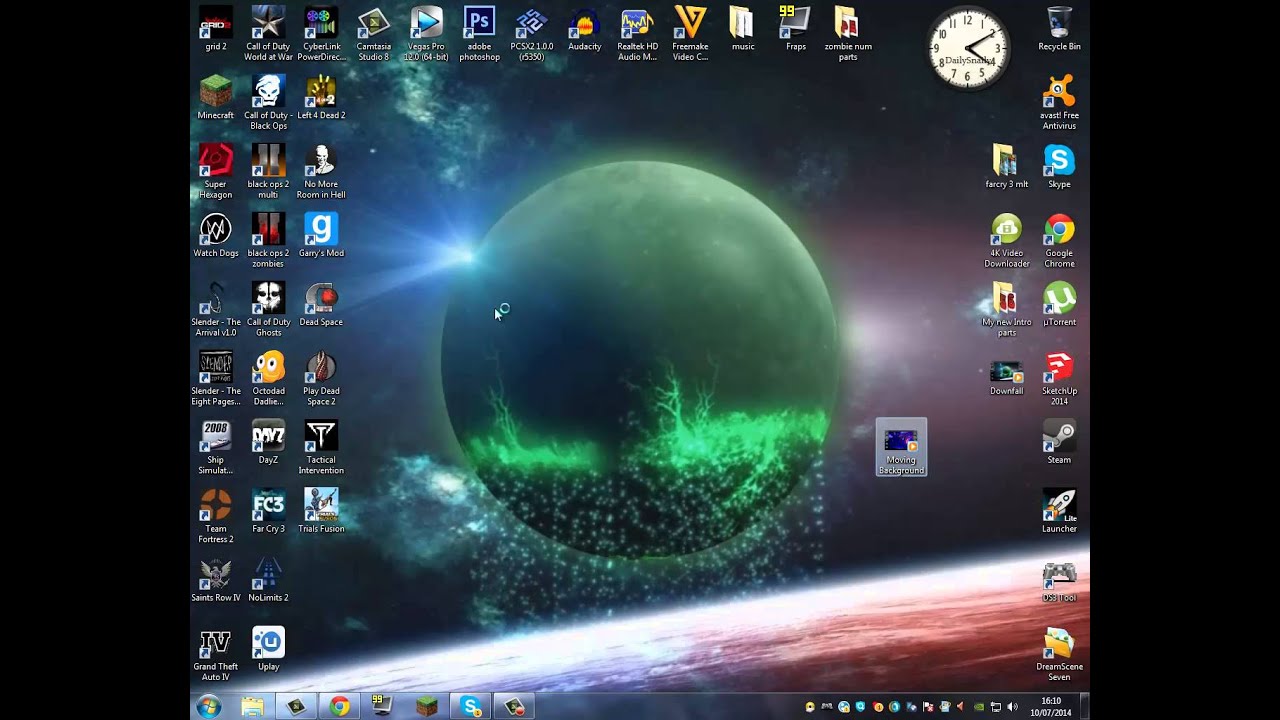Launch Minecraft from the desktop
1280x720 pixels.
click(215, 98)
